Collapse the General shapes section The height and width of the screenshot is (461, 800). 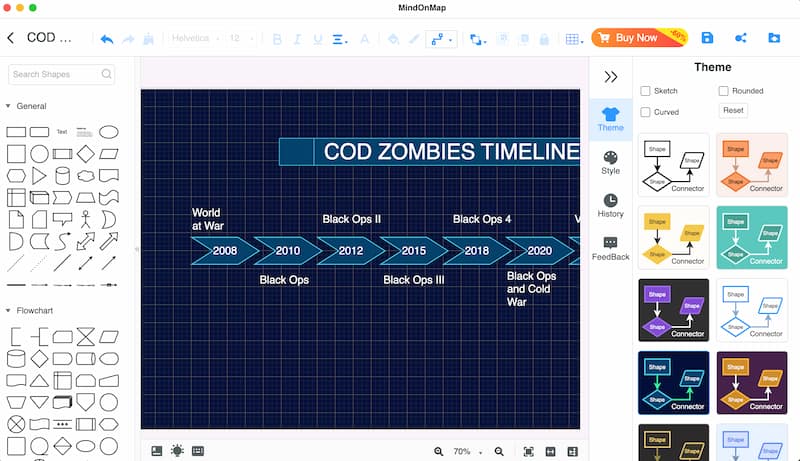(8, 106)
